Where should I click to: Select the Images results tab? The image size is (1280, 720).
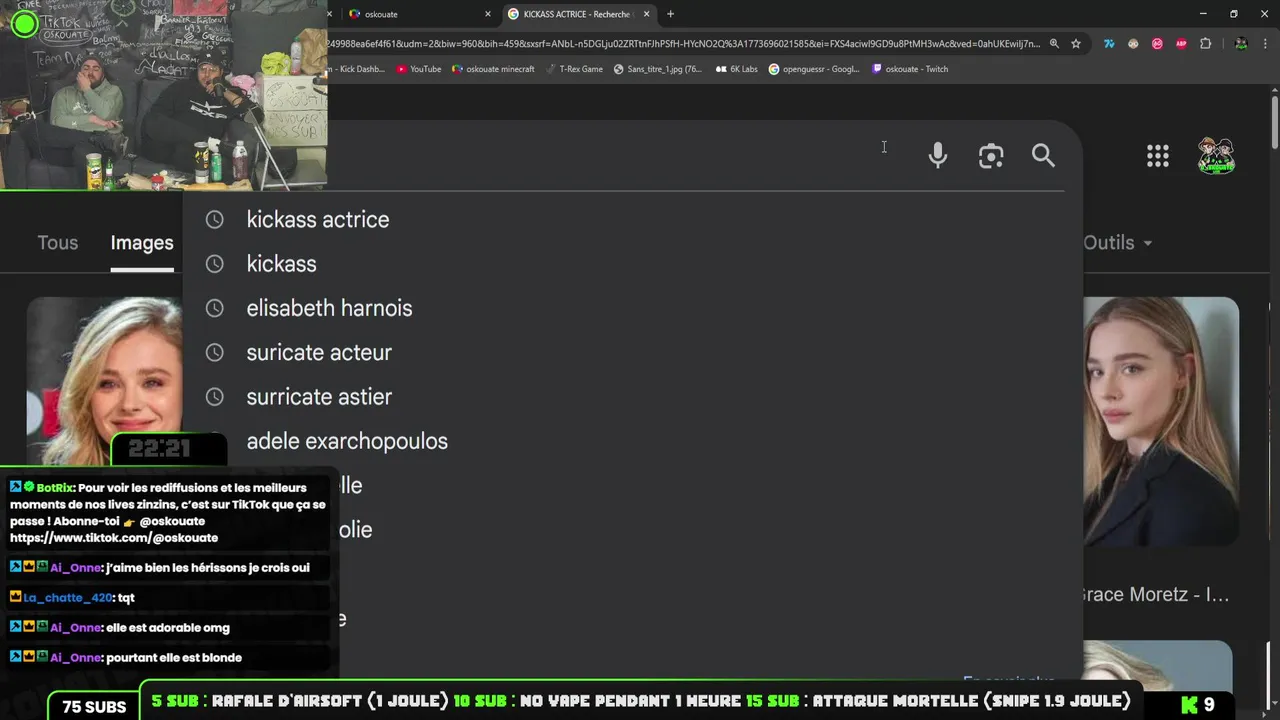click(142, 243)
